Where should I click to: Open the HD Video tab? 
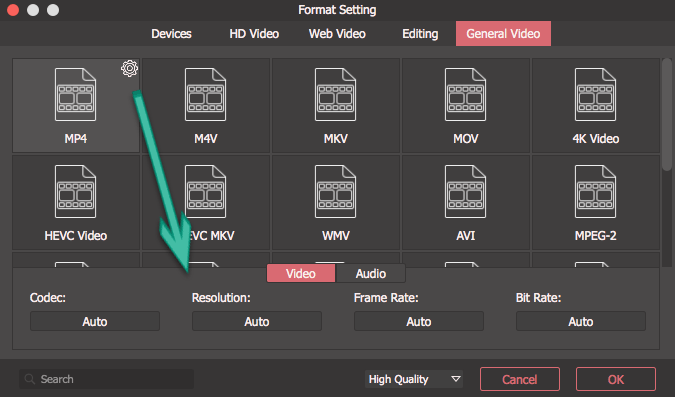coord(254,34)
